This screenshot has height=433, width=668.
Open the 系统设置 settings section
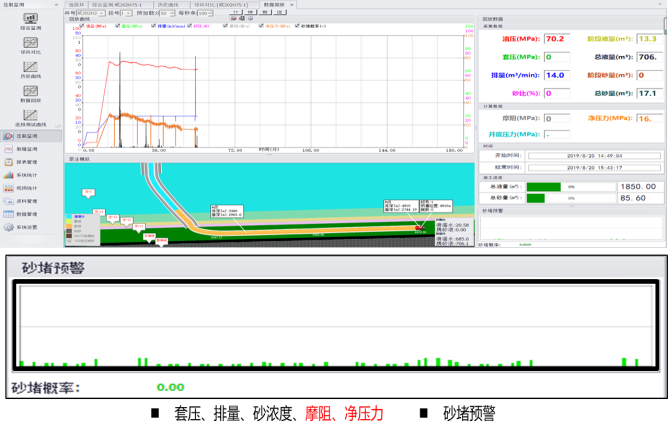(28, 227)
